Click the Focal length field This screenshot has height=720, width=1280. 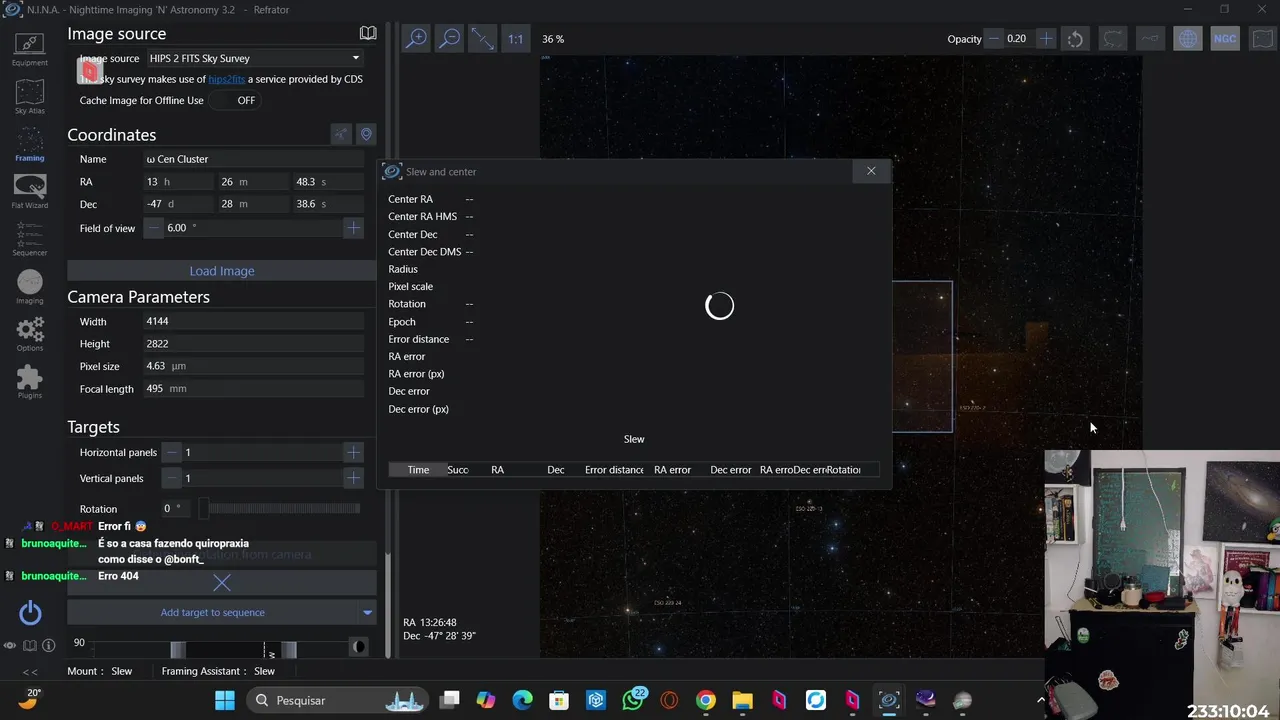(254, 389)
